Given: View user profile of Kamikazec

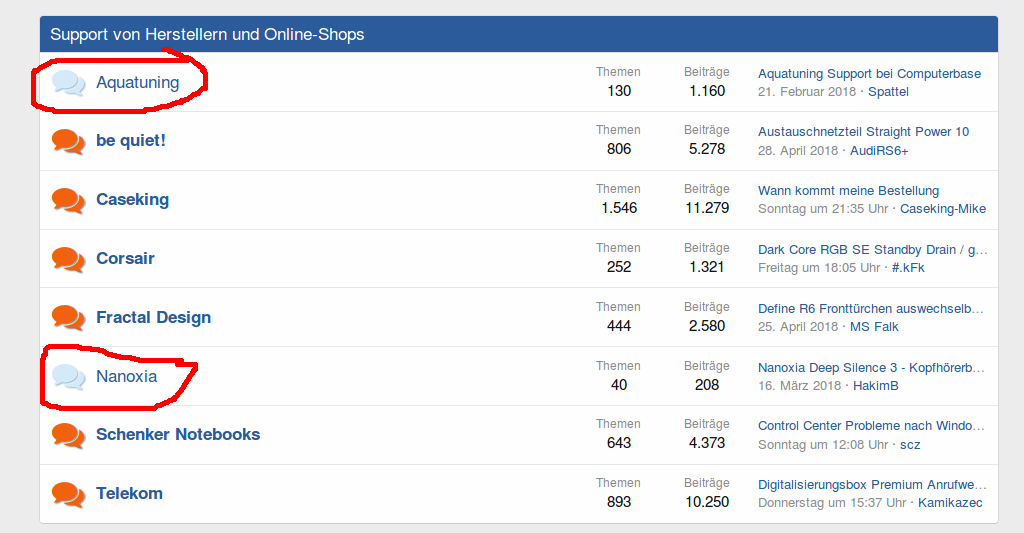Looking at the screenshot, I should point(952,502).
